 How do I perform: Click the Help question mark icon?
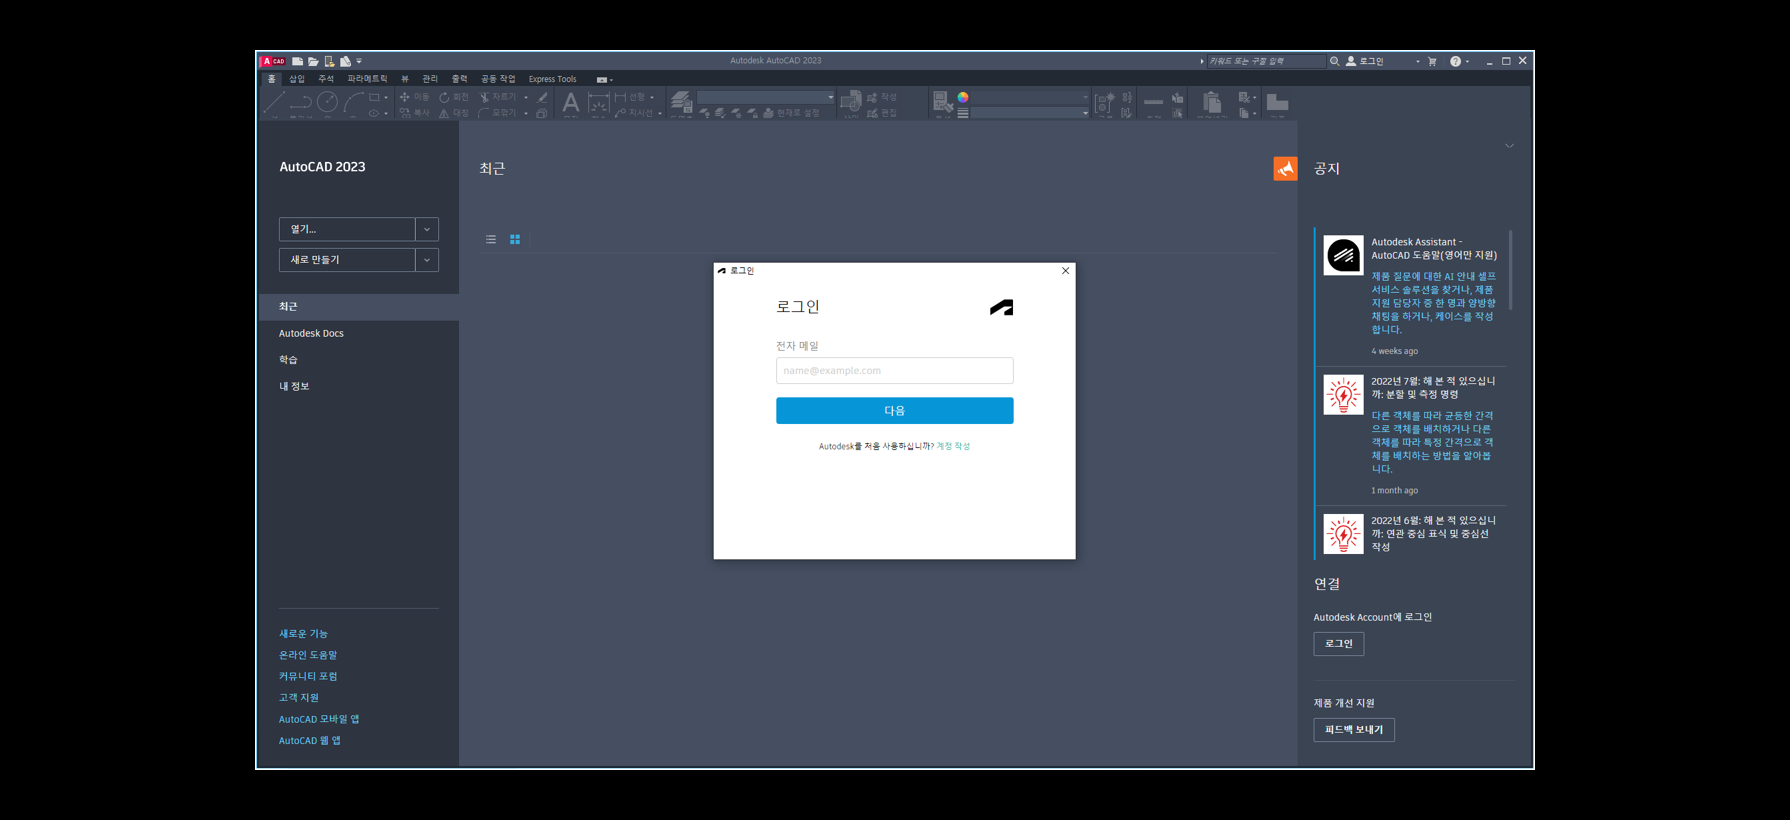coord(1455,61)
